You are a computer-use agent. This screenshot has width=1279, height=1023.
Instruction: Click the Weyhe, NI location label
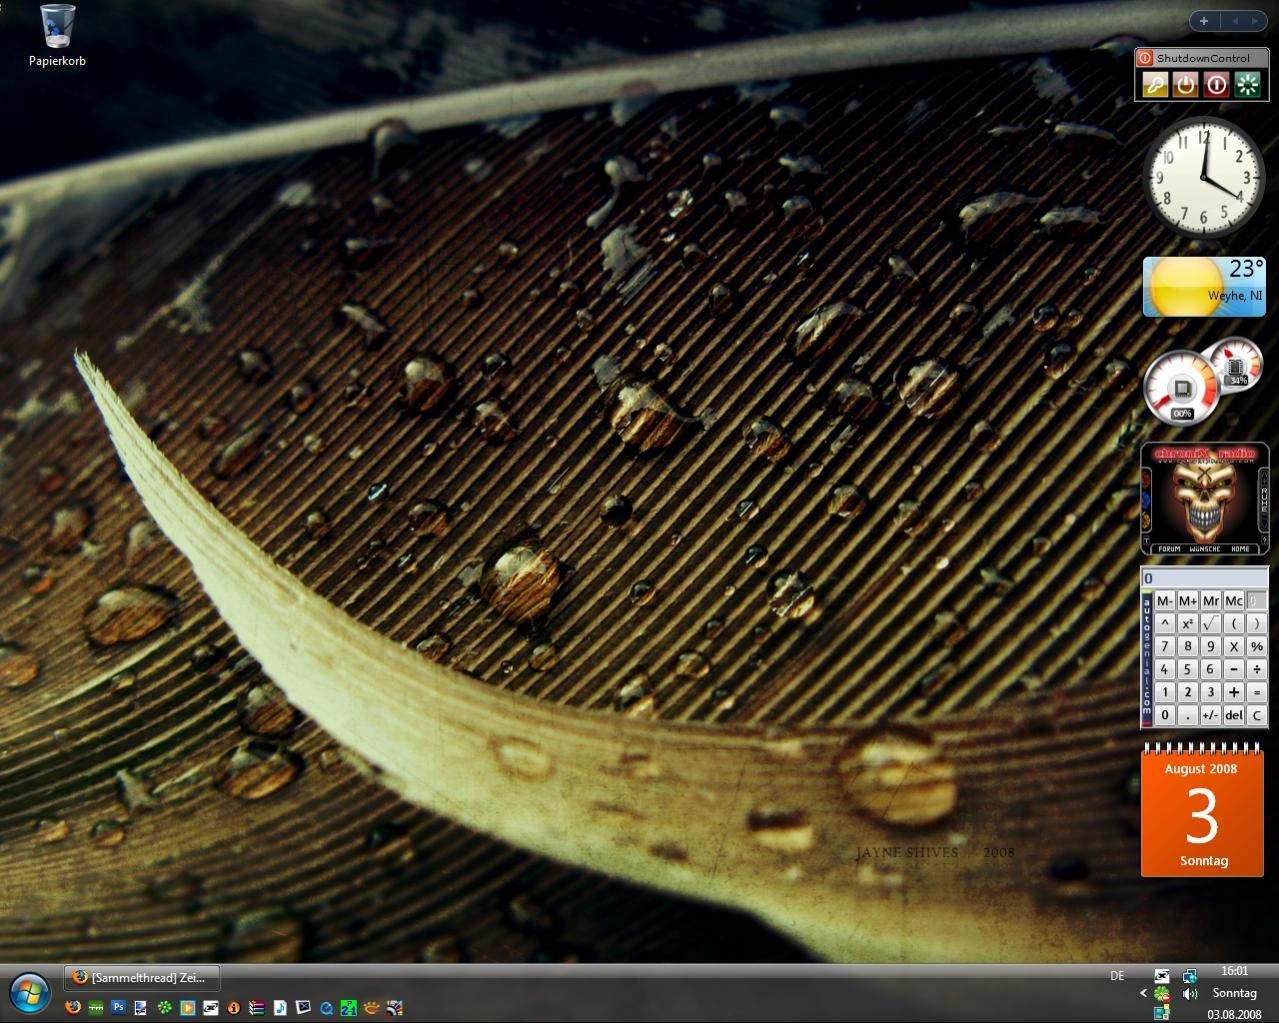1234,295
